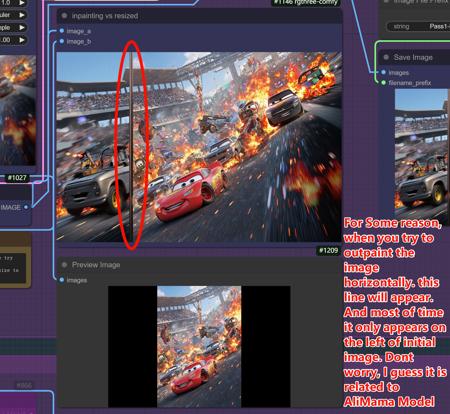Click the IMAGE output port dot
The width and height of the screenshot is (450, 414).
[26, 207]
